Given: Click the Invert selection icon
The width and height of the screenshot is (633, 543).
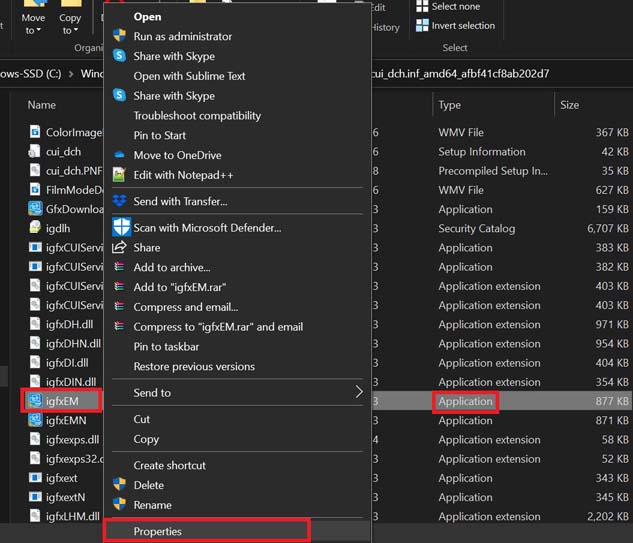Looking at the screenshot, I should 422,25.
